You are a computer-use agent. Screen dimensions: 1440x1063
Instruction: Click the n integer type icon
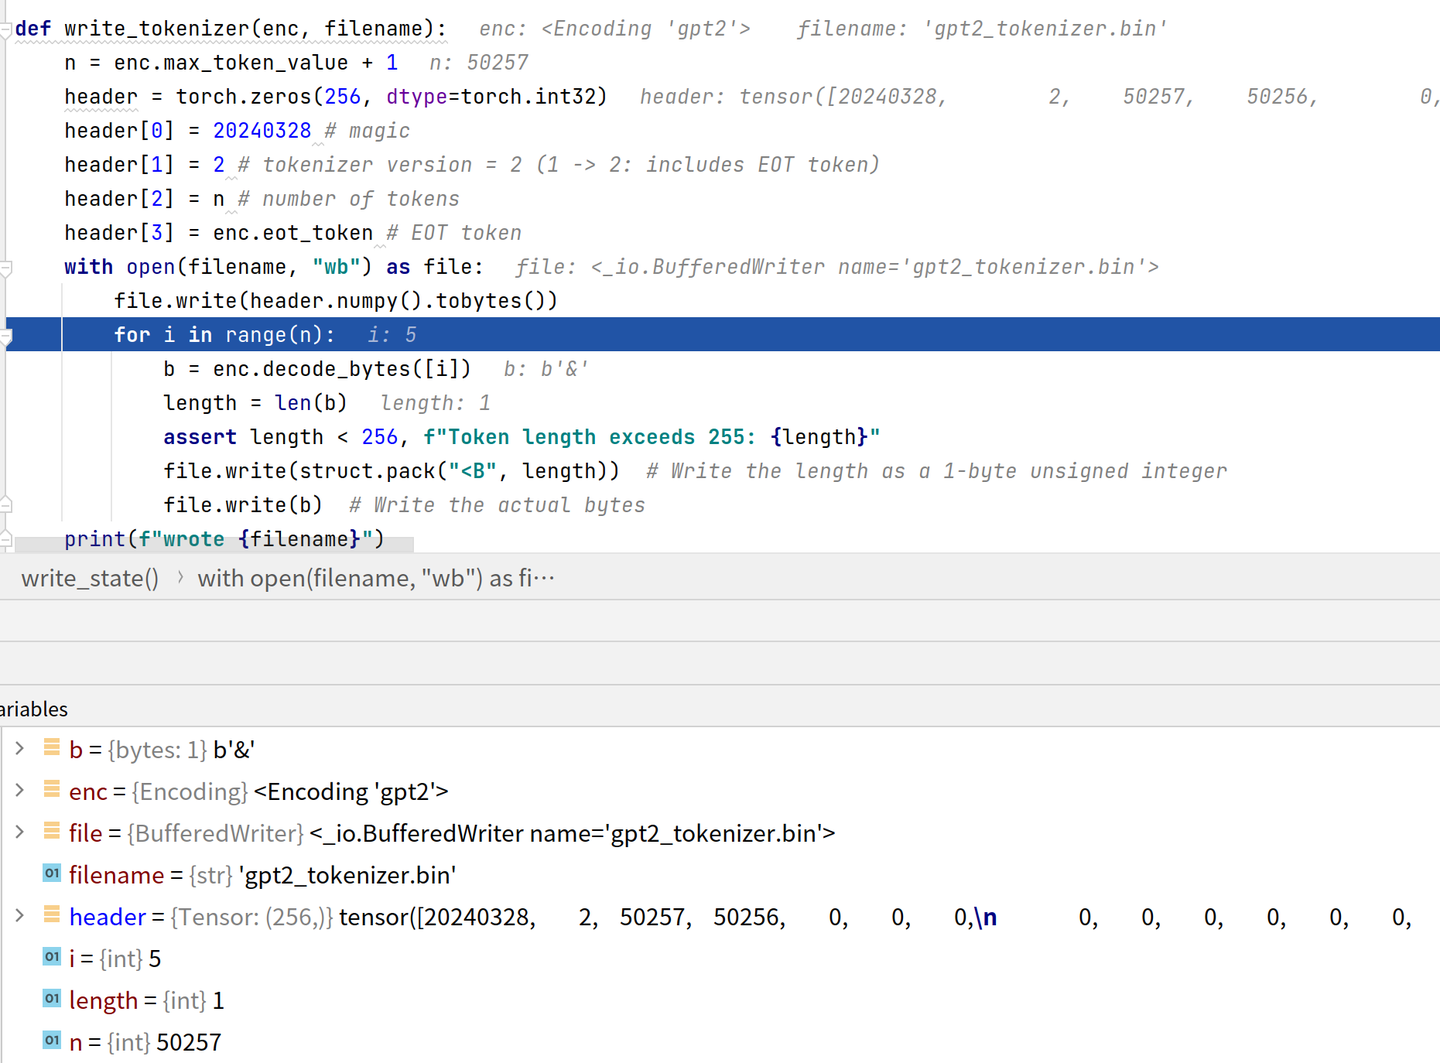pos(52,1041)
